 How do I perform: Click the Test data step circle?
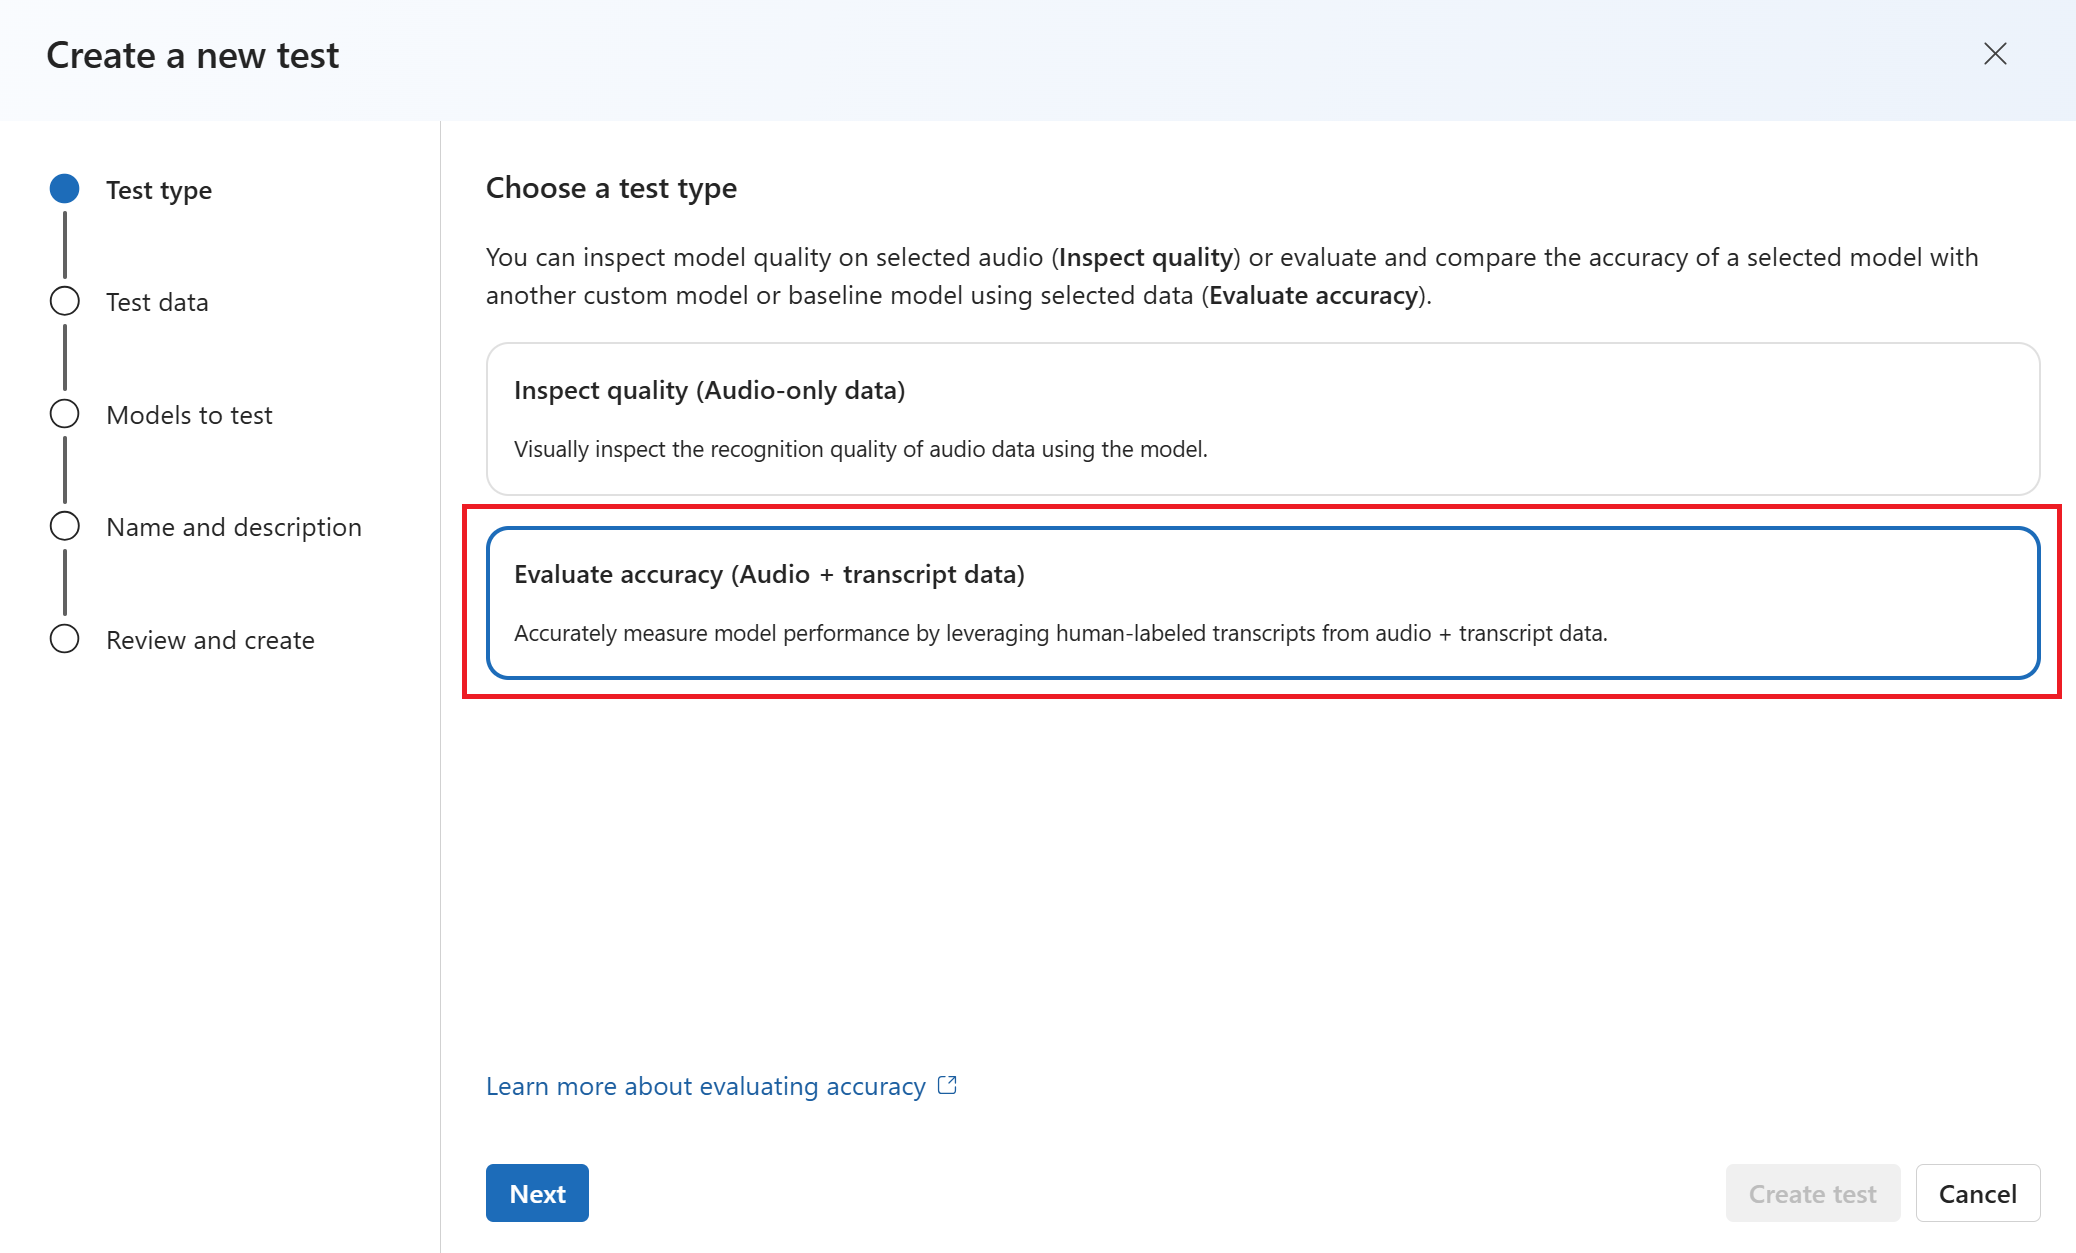(65, 301)
